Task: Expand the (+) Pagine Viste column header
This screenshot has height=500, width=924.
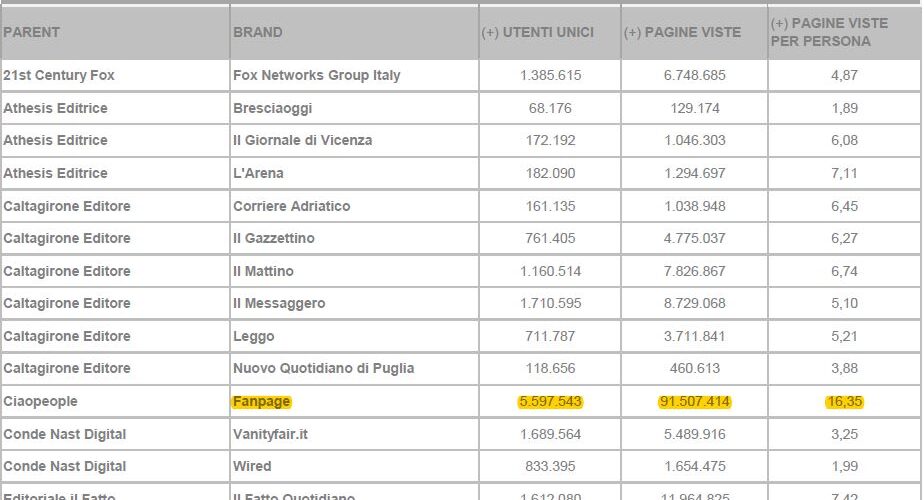Action: [x=682, y=32]
